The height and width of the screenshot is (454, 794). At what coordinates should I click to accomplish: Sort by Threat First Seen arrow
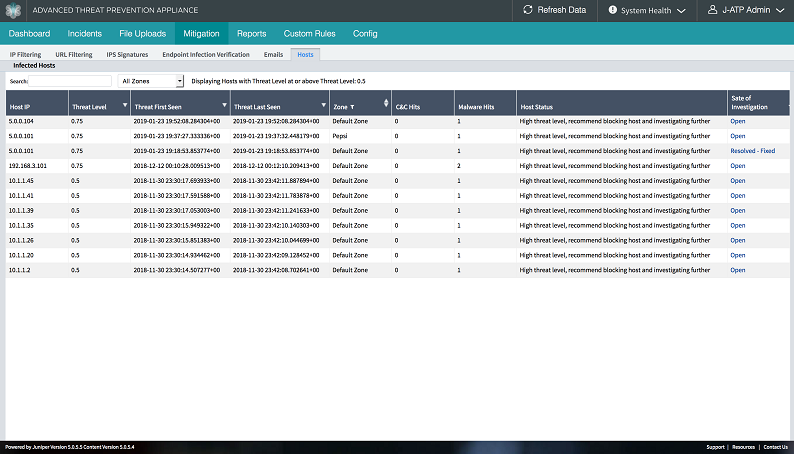coord(221,105)
